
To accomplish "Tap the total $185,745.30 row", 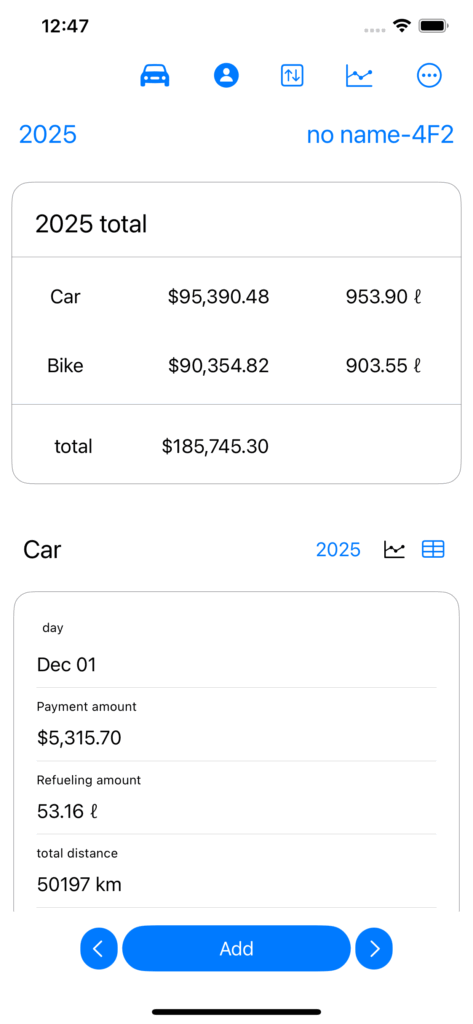I will pos(236,446).
